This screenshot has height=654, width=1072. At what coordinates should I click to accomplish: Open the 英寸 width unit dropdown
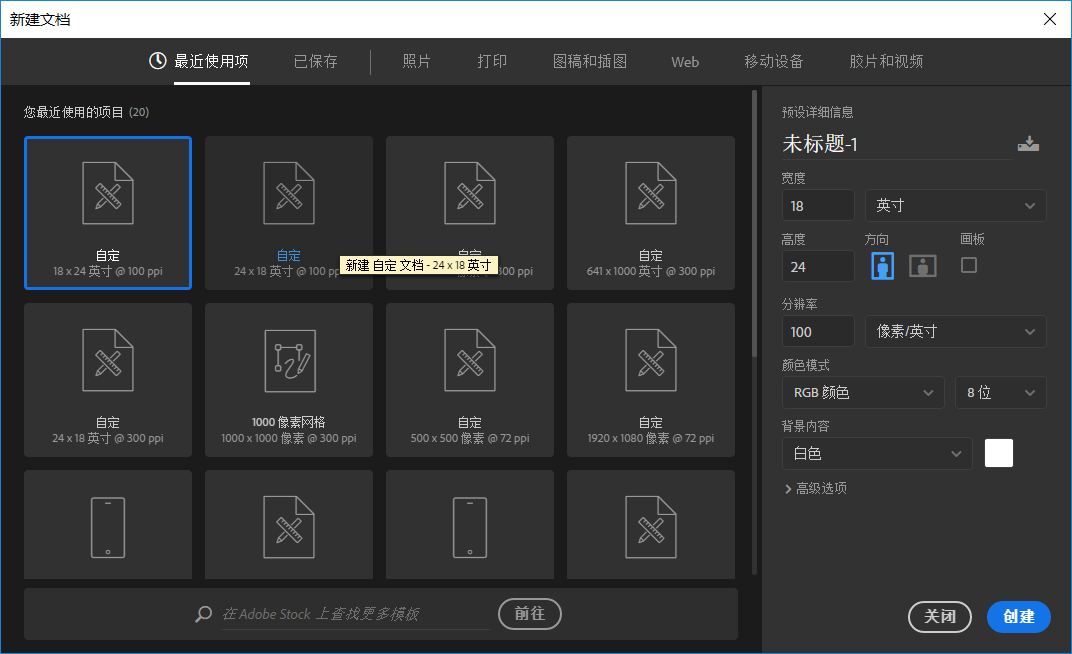tap(955, 206)
